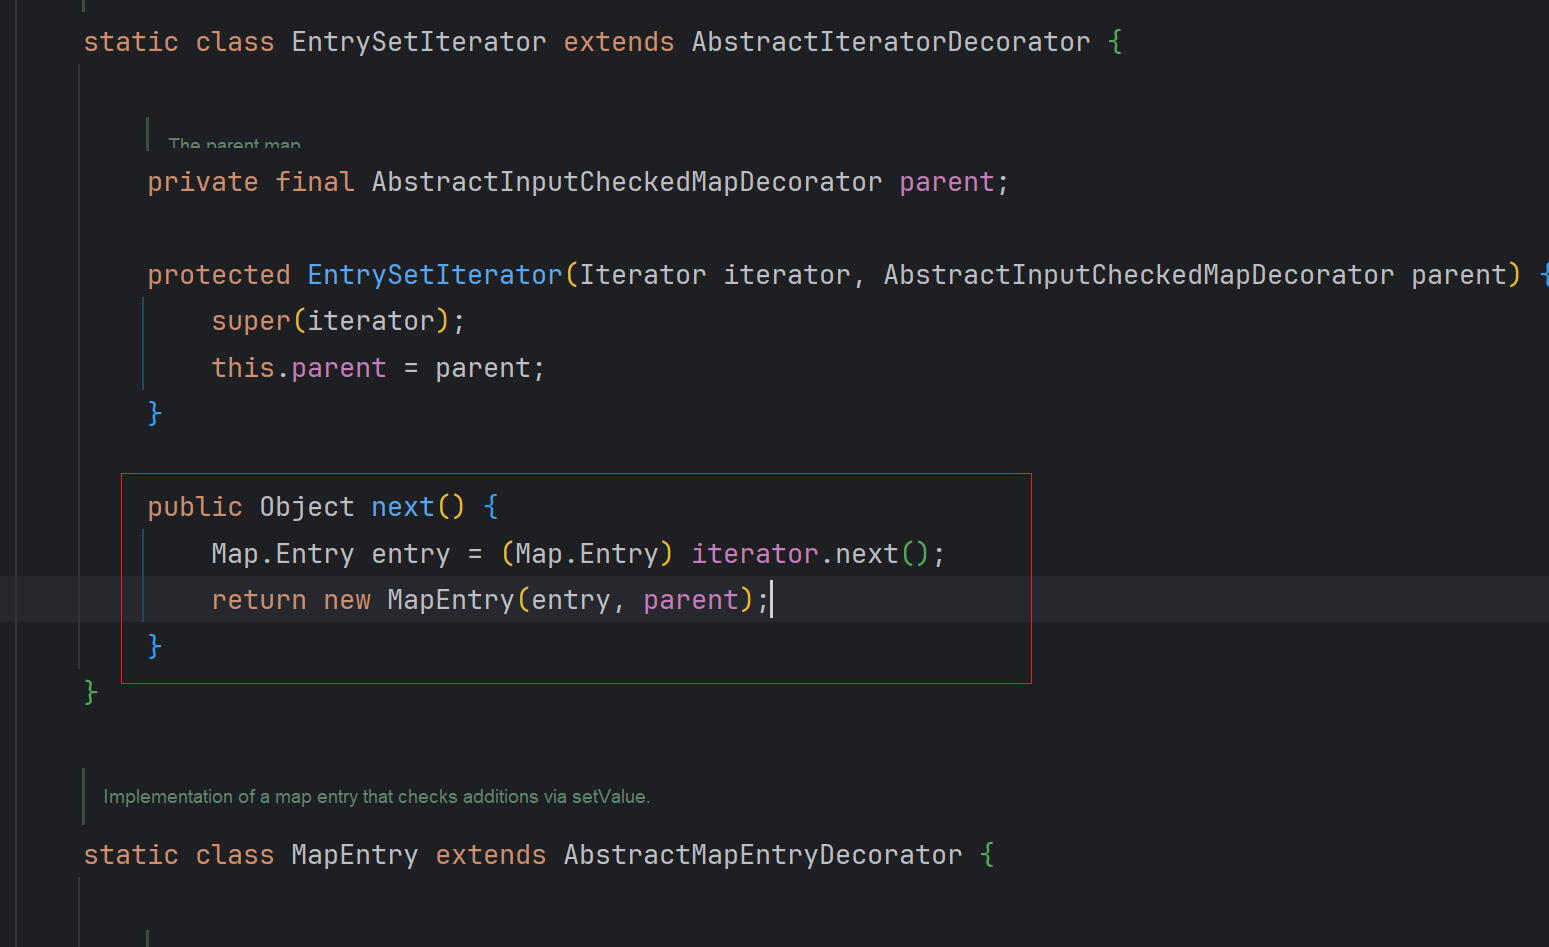Click the (Map.Entry) cast expression
1549x947 pixels.
coord(586,554)
